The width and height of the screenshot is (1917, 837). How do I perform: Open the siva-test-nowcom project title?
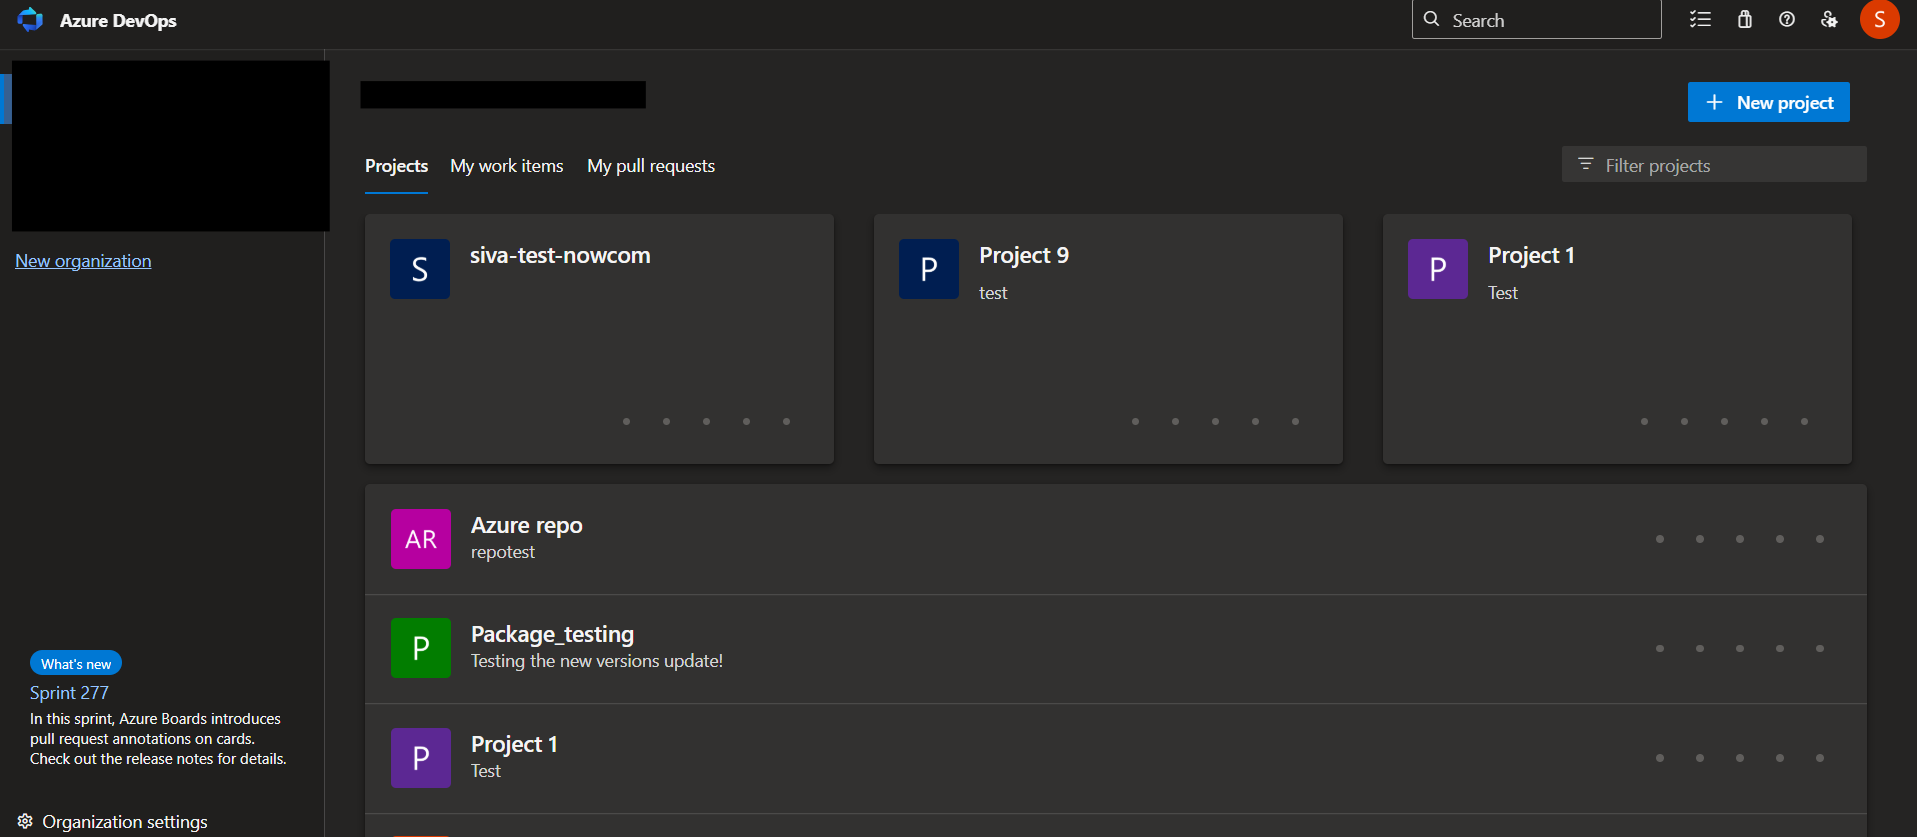pos(560,255)
